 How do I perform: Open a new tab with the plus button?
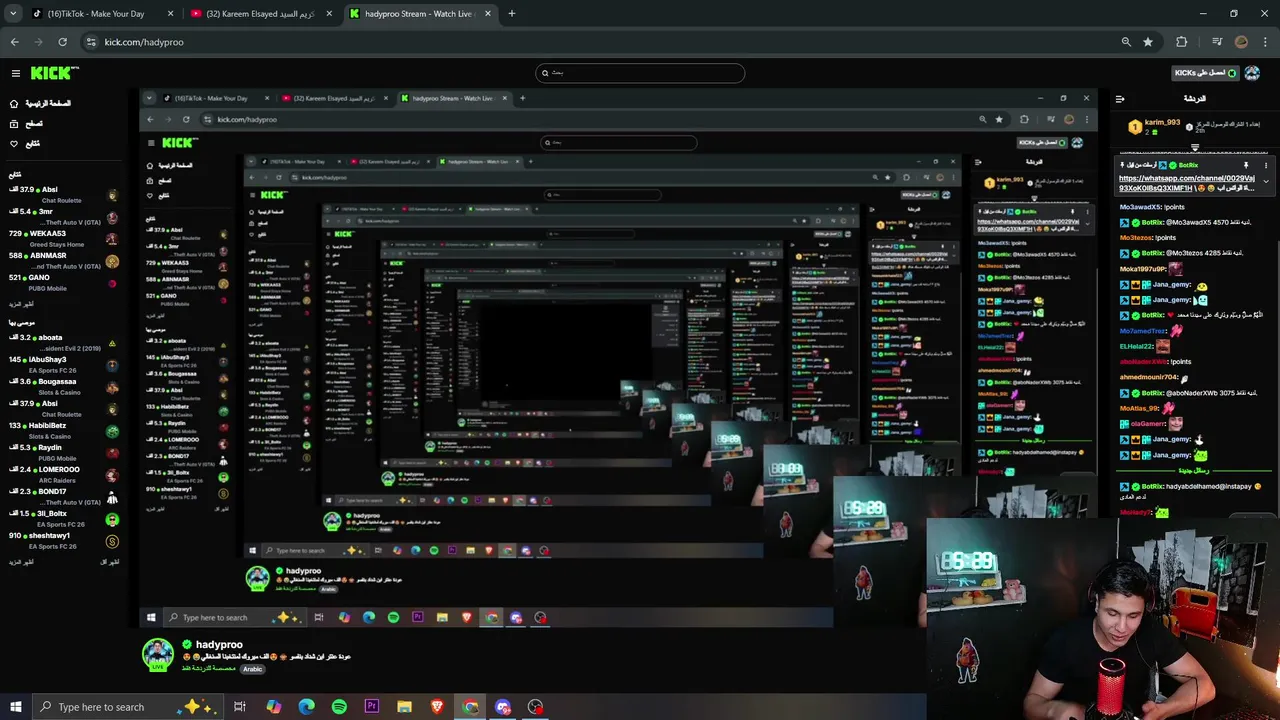point(511,14)
